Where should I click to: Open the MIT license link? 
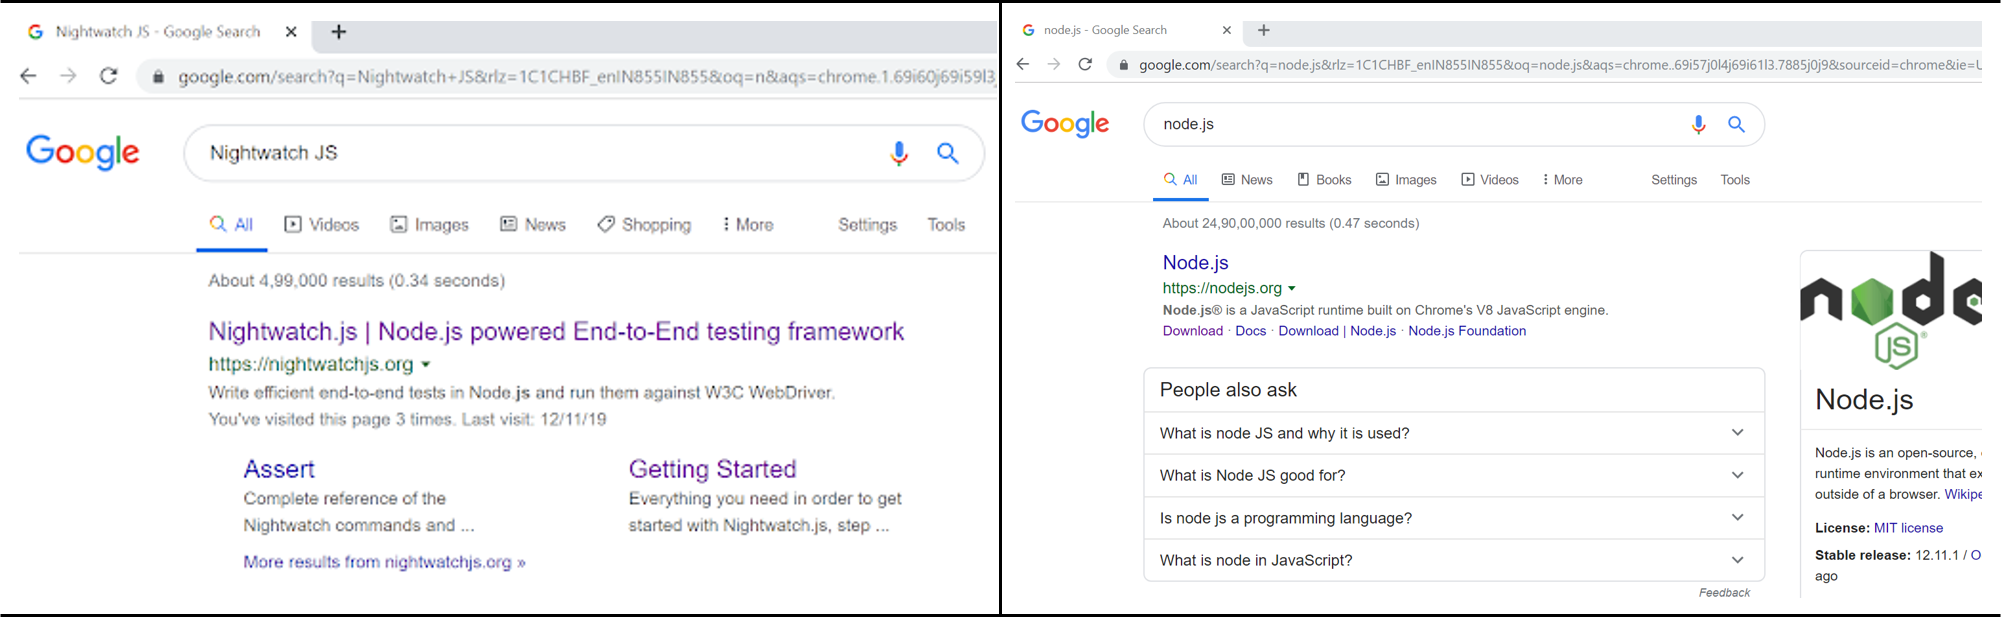click(x=1908, y=528)
